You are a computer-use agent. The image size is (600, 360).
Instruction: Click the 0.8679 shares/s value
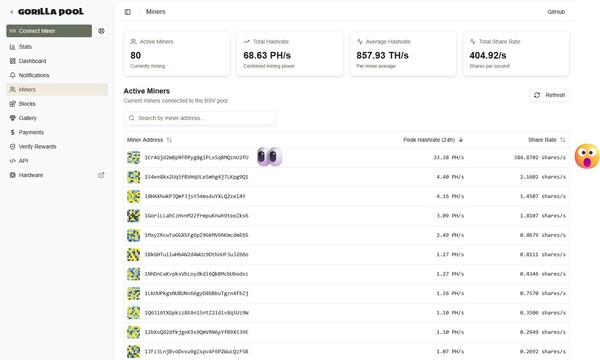[x=543, y=235]
